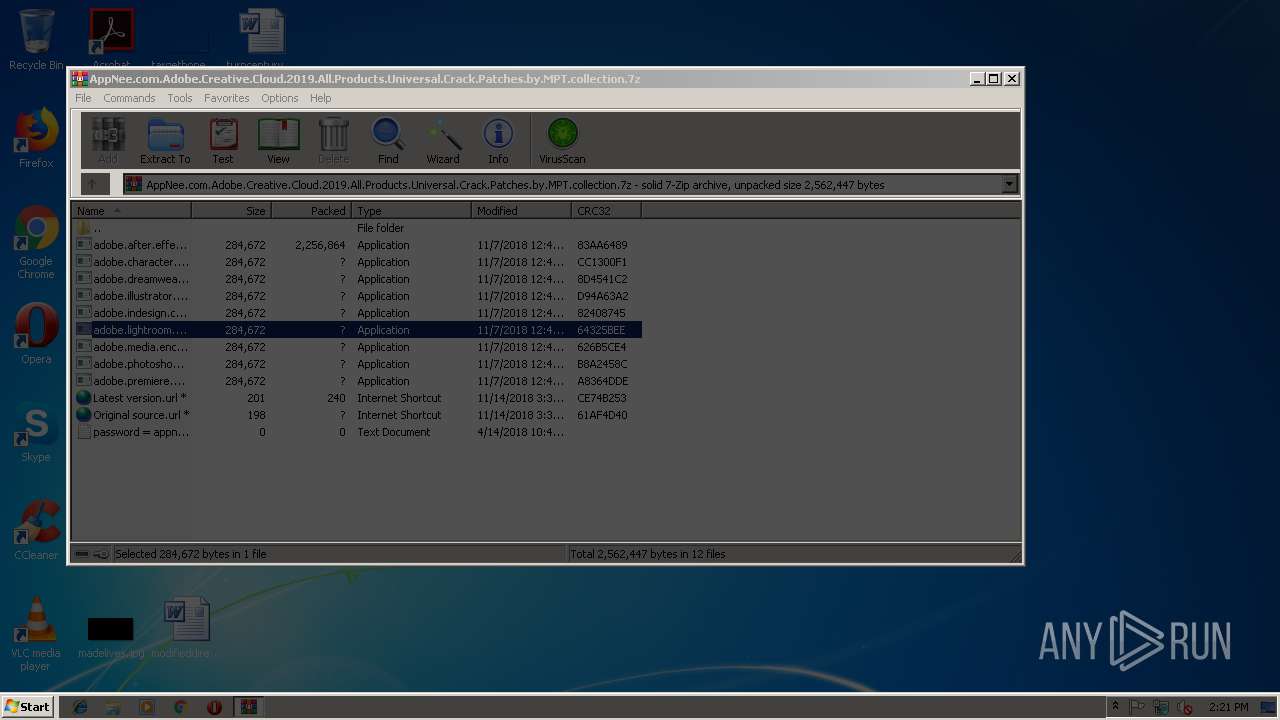The height and width of the screenshot is (720, 1280).
Task: Open the CCleaner desktop shortcut
Action: pyautogui.click(x=36, y=530)
